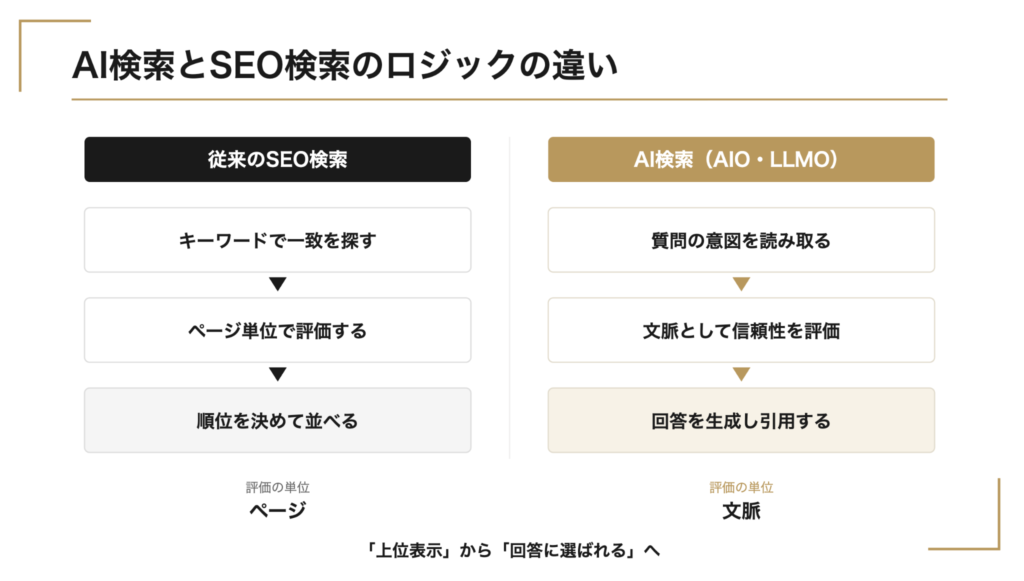
Task: Click the 順位を決めて並べる gray box
Action: [x=278, y=420]
